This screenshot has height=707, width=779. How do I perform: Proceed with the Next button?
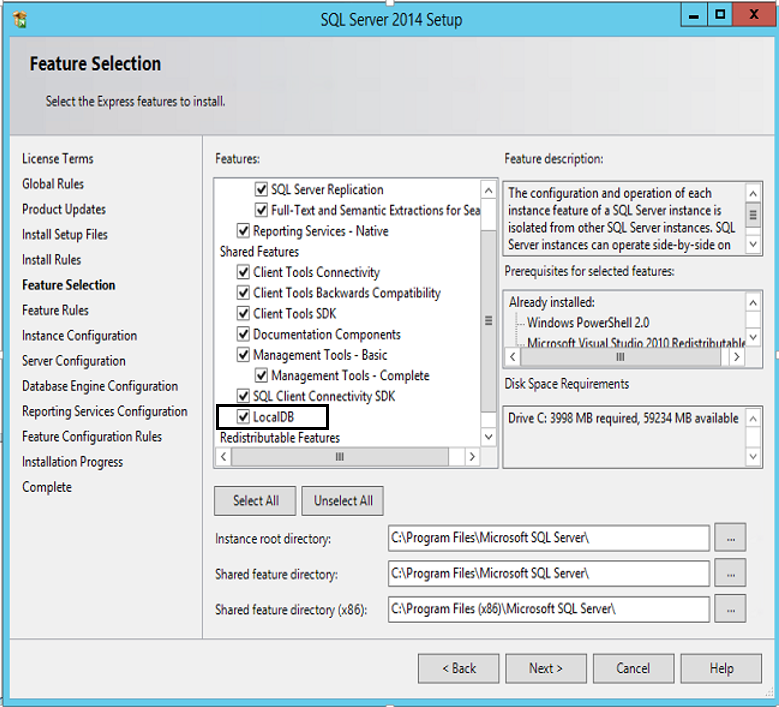(x=546, y=668)
